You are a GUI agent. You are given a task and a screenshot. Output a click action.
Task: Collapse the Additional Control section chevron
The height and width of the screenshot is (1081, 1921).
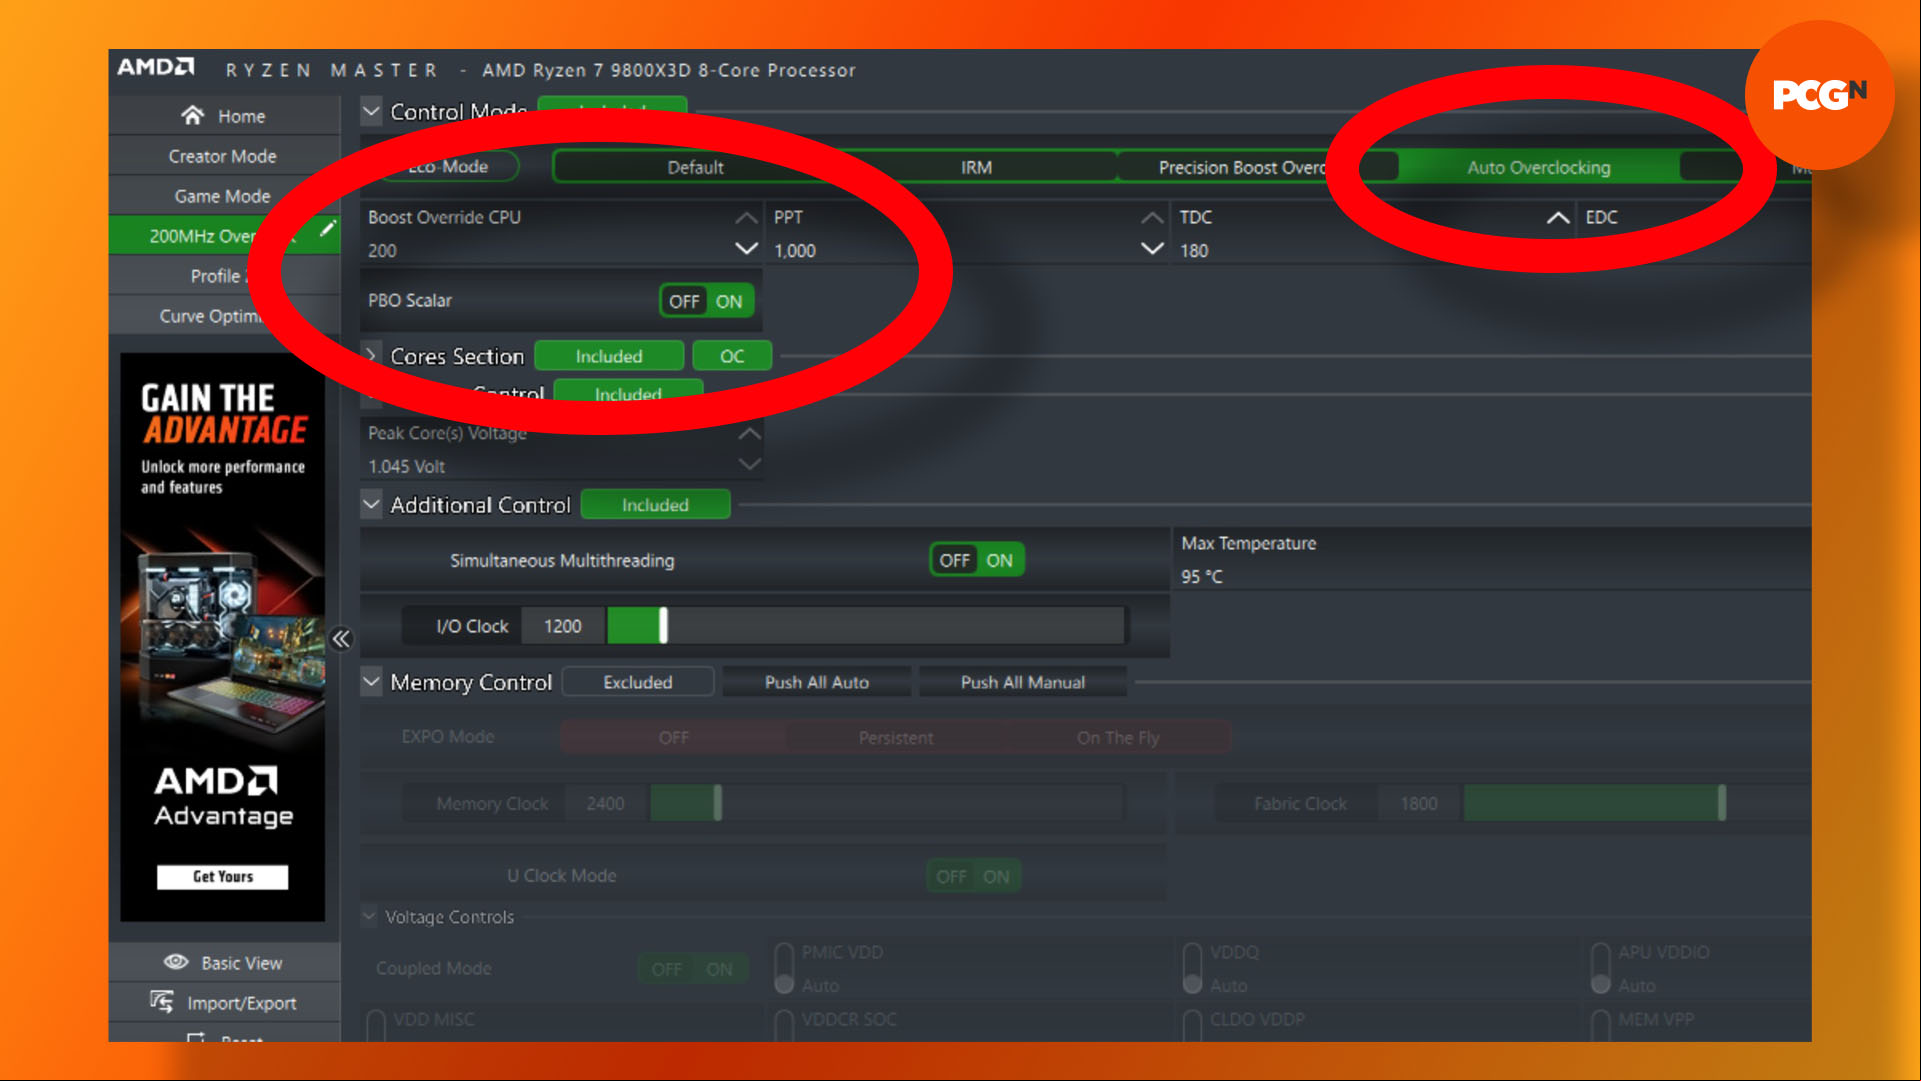(371, 504)
